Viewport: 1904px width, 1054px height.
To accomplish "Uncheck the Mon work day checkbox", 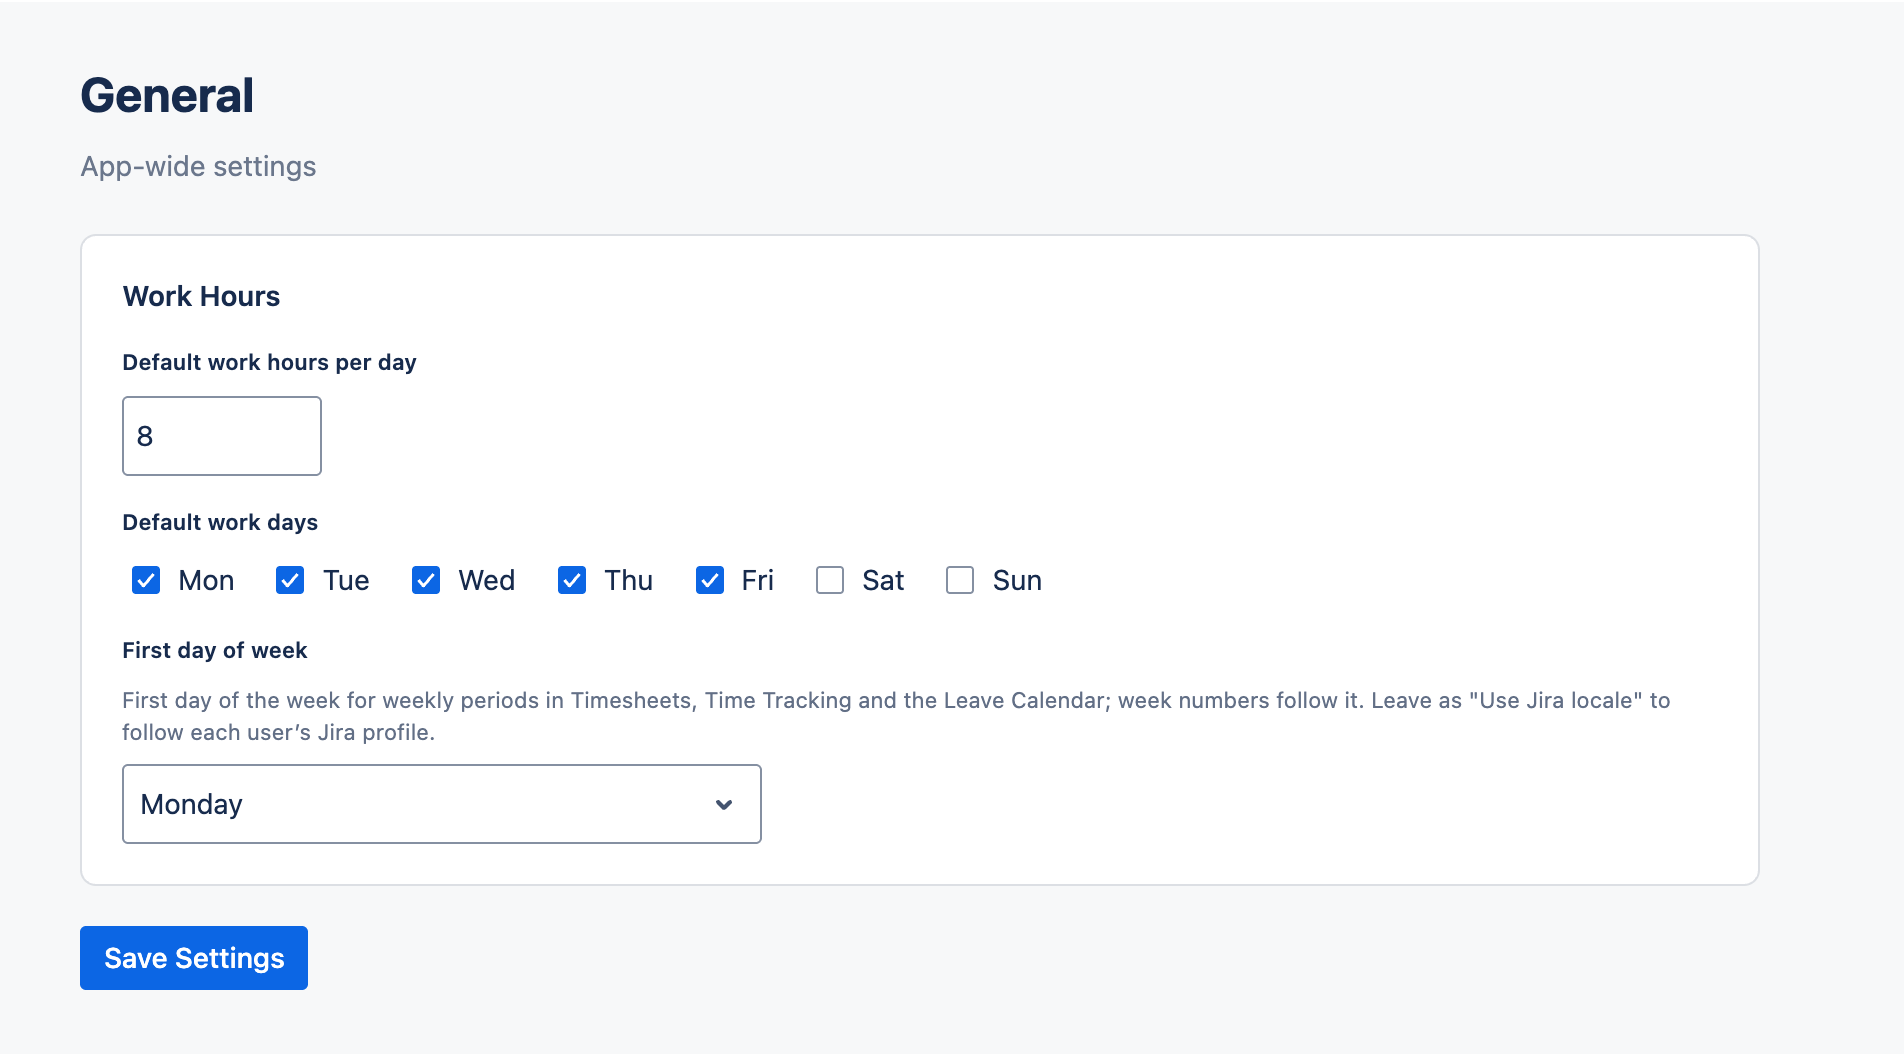I will [x=146, y=580].
